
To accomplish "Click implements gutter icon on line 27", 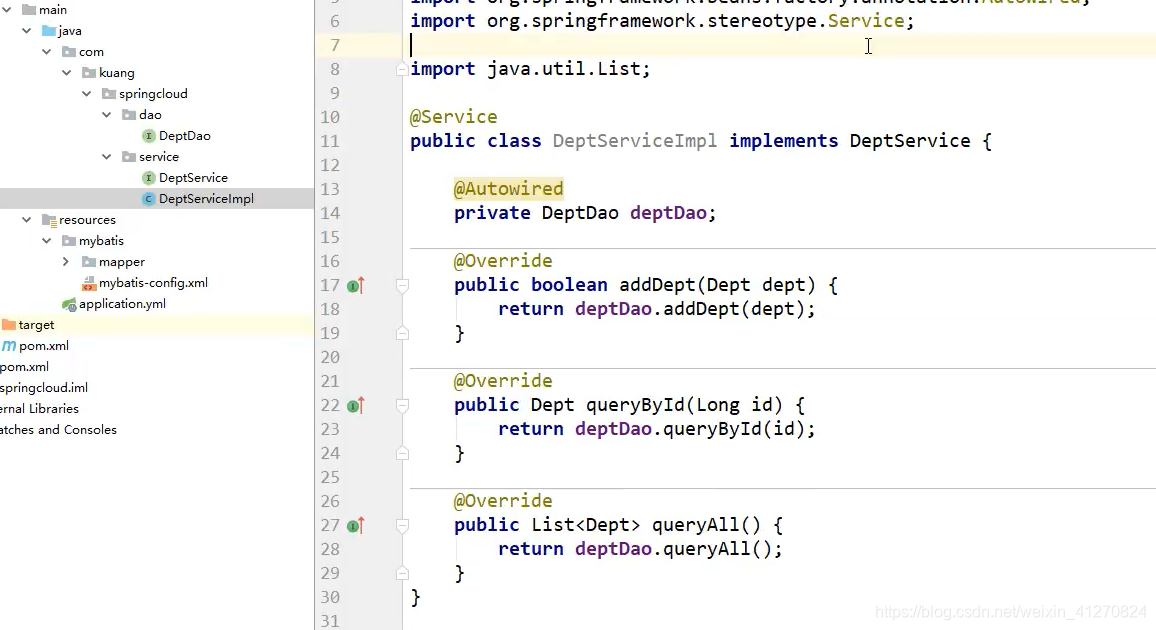I will pos(356,525).
